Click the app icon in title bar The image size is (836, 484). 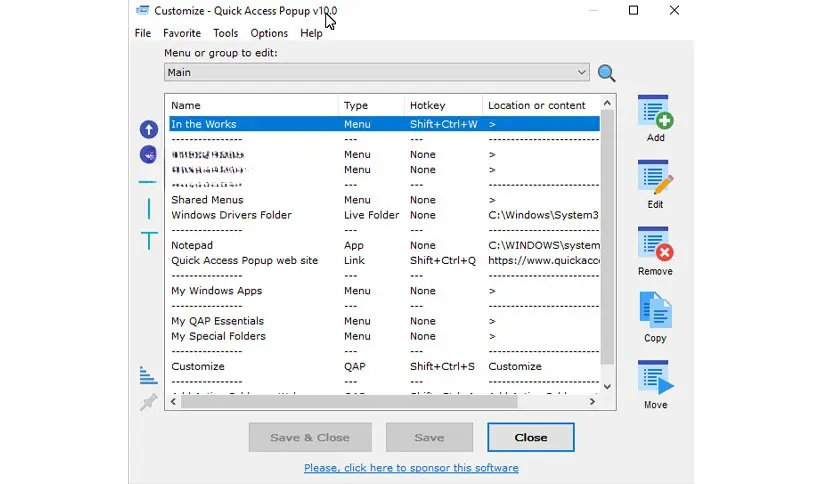(142, 10)
